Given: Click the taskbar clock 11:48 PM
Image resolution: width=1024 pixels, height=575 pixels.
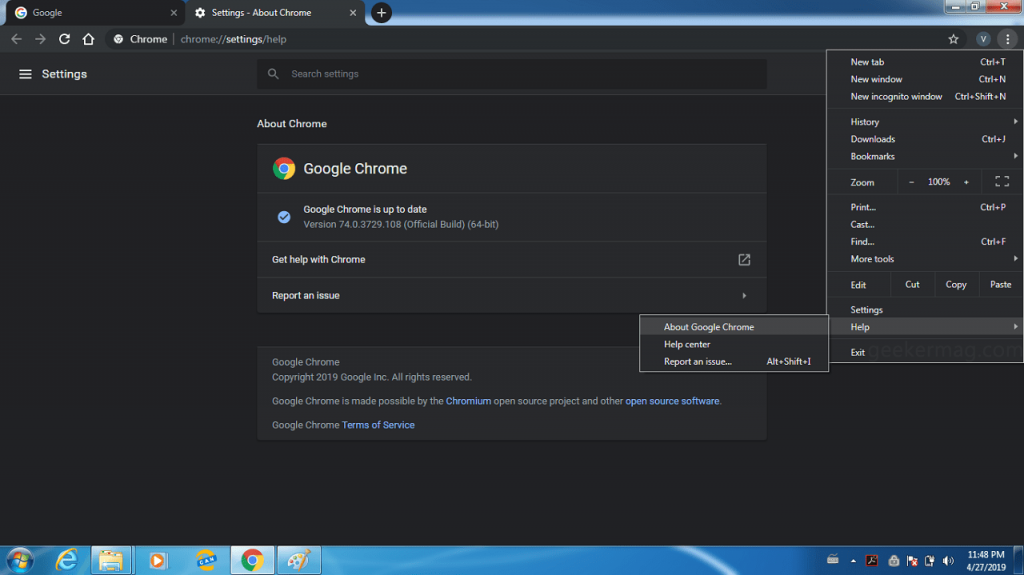Looking at the screenshot, I should coord(985,555).
